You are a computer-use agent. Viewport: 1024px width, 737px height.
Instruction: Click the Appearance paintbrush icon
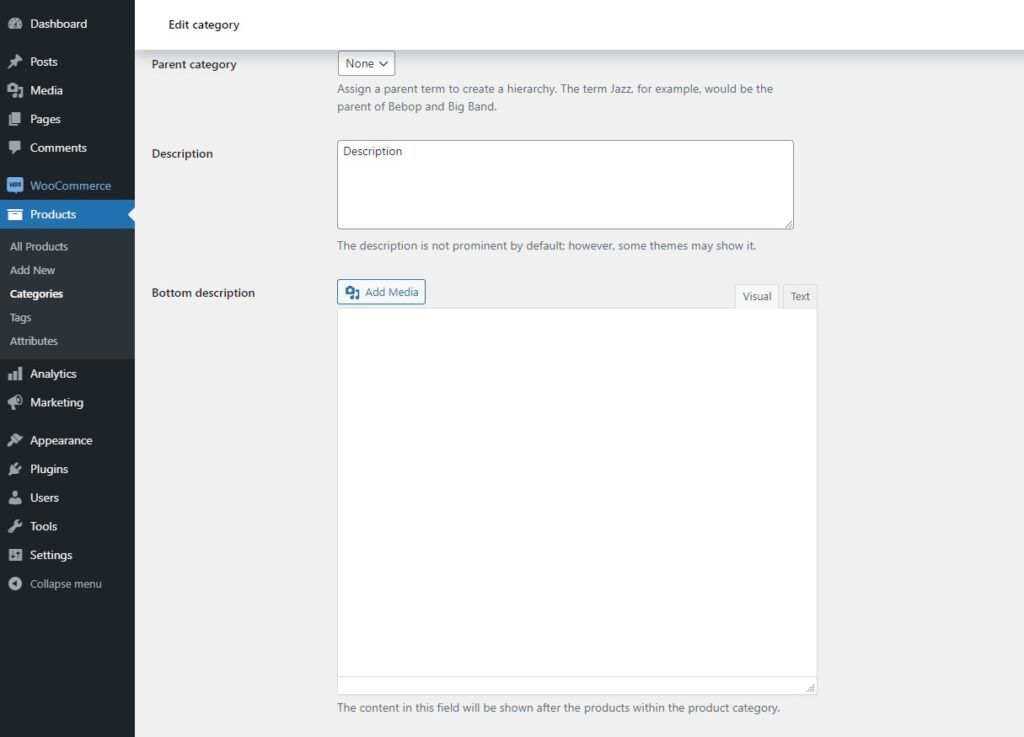pyautogui.click(x=15, y=440)
